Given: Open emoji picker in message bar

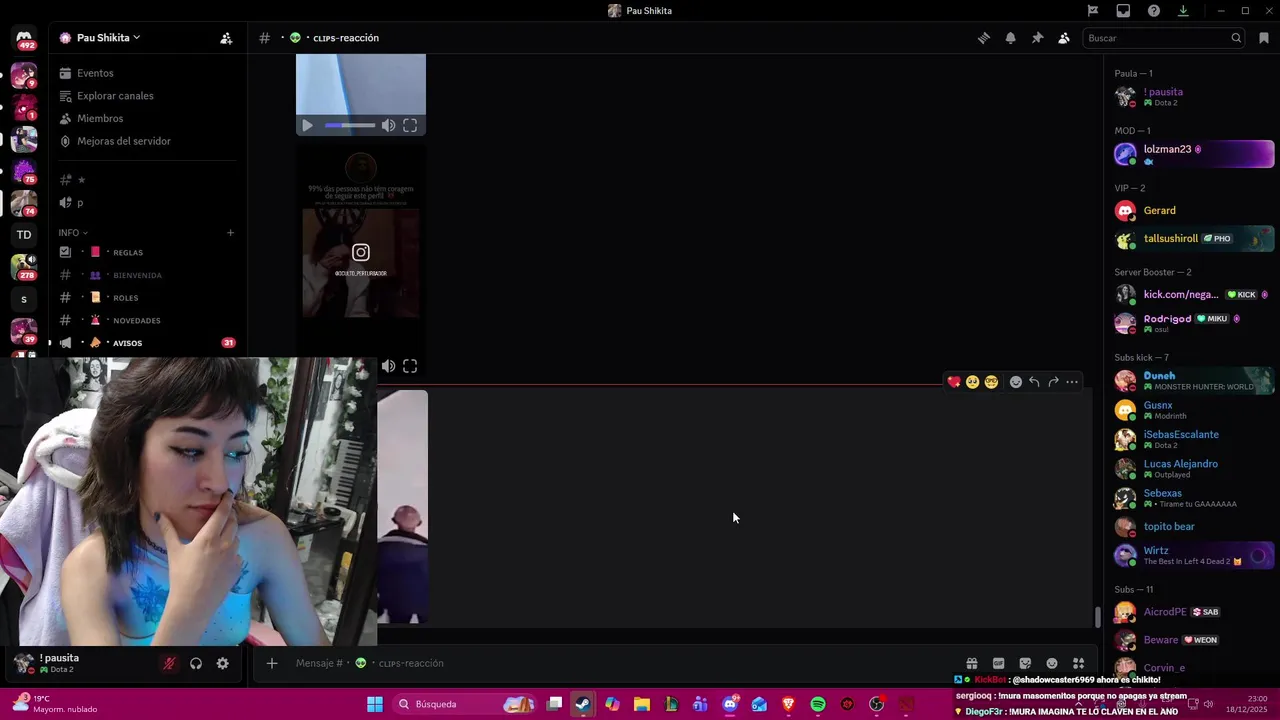Looking at the screenshot, I should click(1052, 663).
